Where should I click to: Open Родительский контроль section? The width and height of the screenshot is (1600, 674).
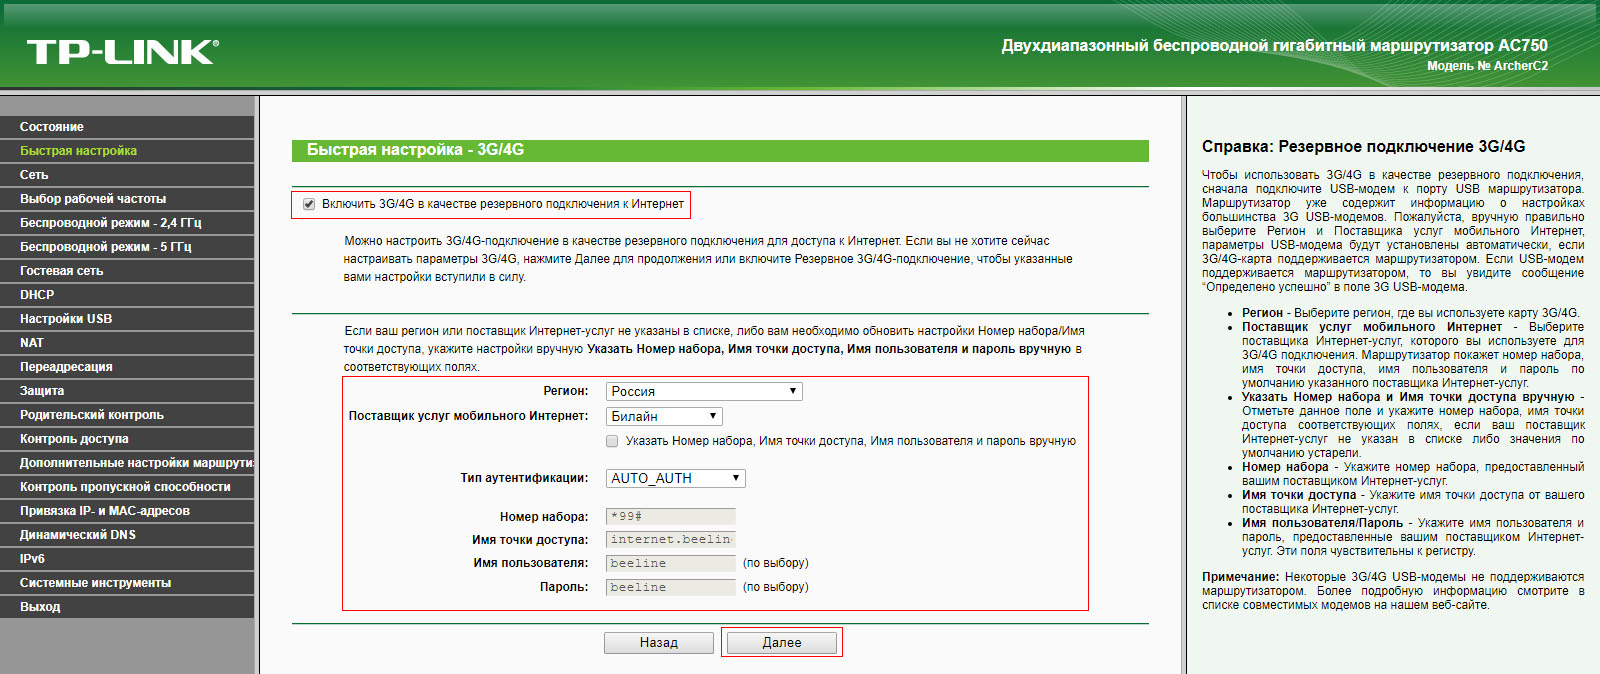(127, 415)
